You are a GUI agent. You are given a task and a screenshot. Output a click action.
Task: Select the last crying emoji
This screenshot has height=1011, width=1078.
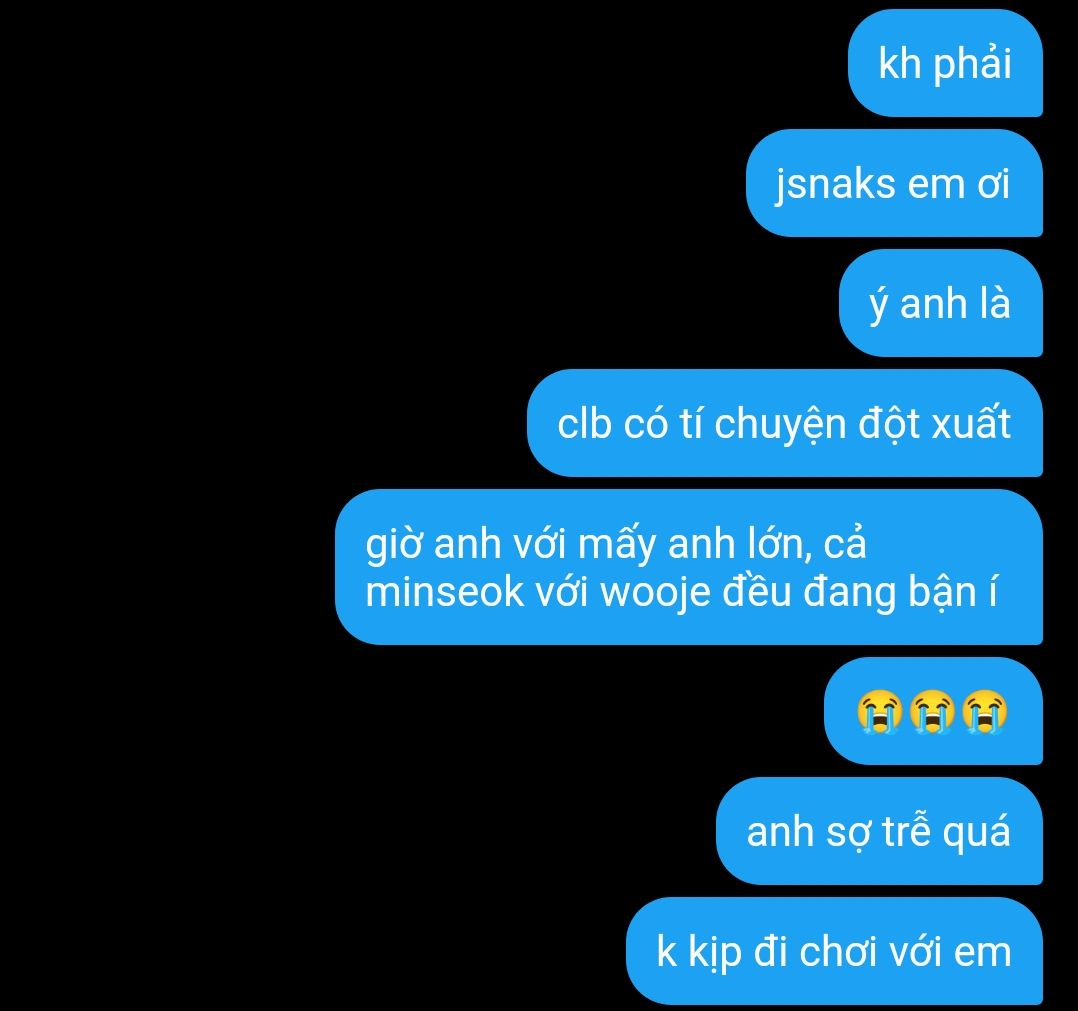click(x=984, y=711)
